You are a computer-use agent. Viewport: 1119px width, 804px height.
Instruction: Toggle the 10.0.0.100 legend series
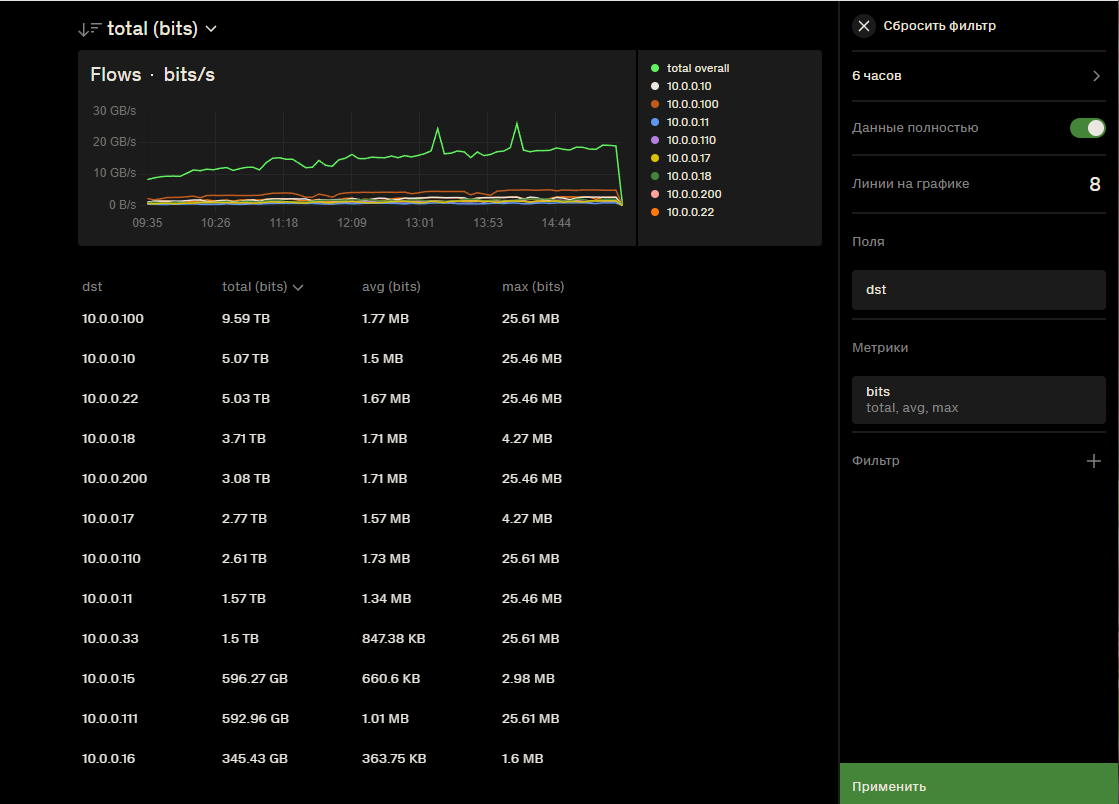coord(692,104)
